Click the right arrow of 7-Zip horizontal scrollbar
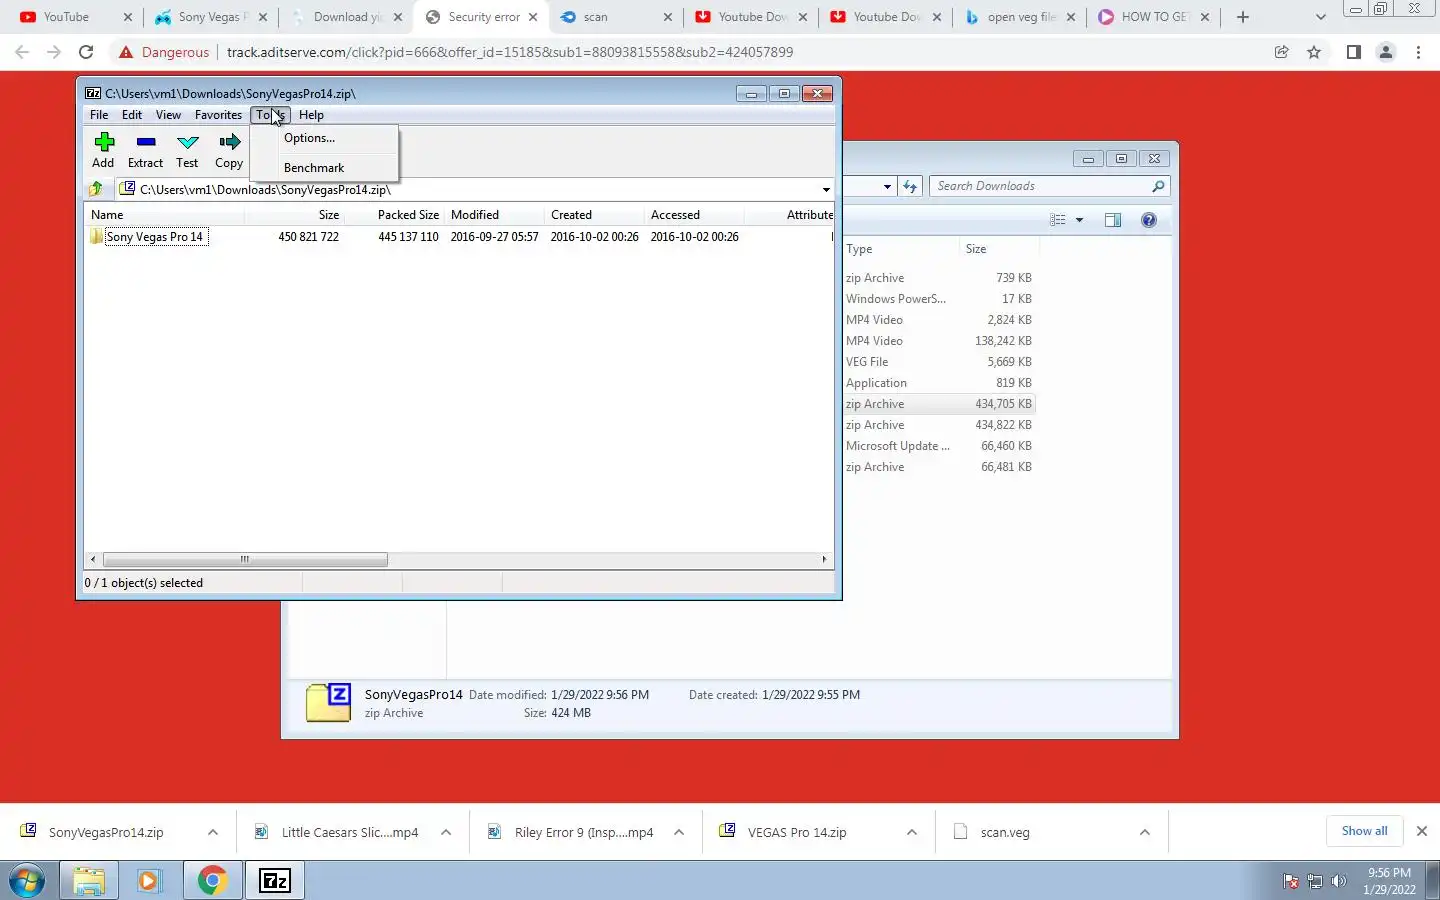Screen dimensions: 1440x900 [x=824, y=560]
